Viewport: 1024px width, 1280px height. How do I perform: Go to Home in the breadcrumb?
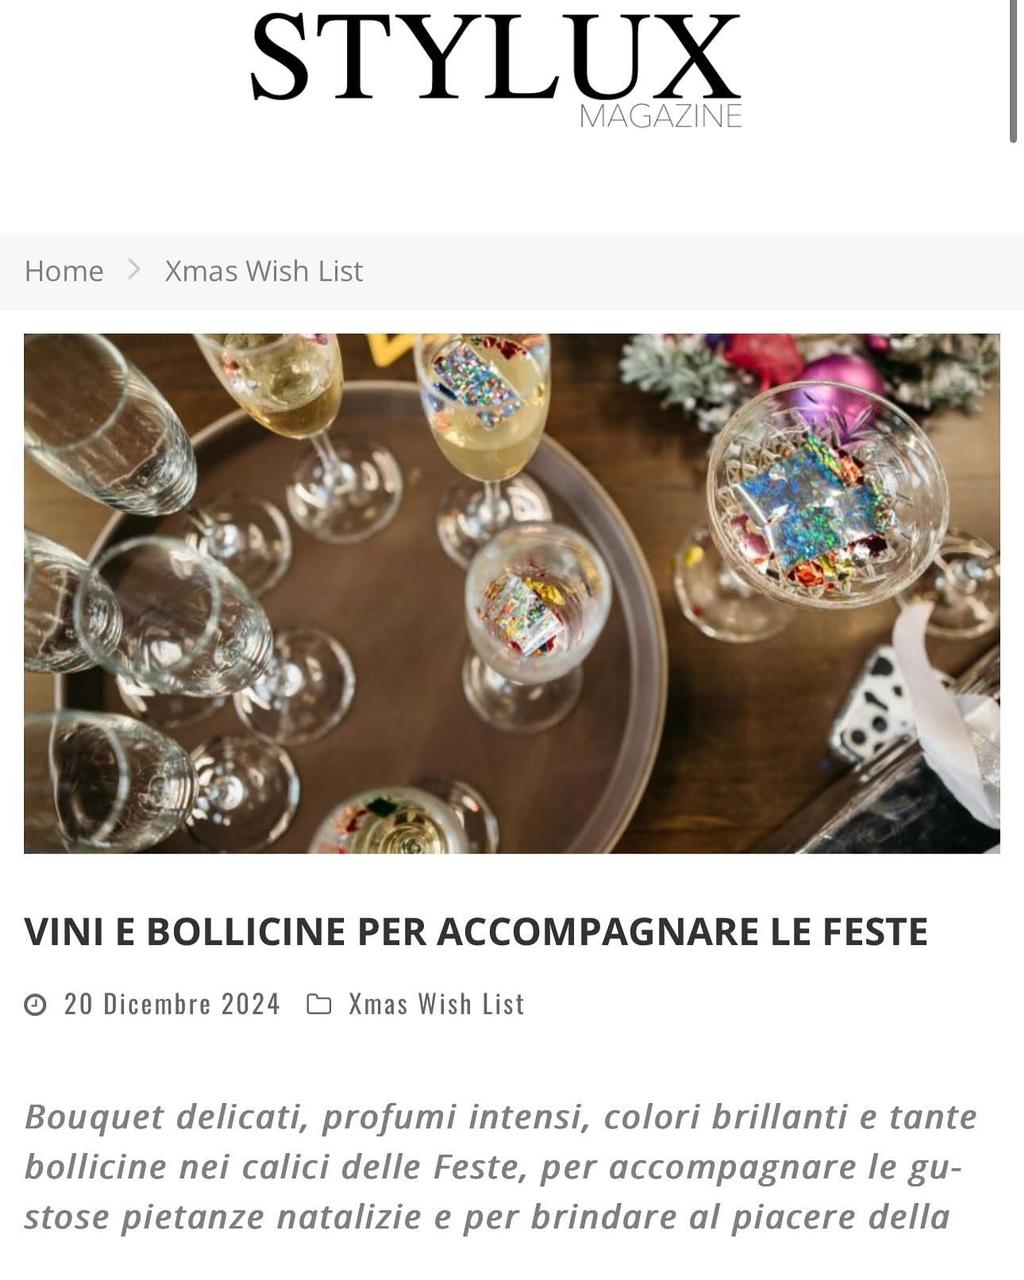click(x=64, y=271)
